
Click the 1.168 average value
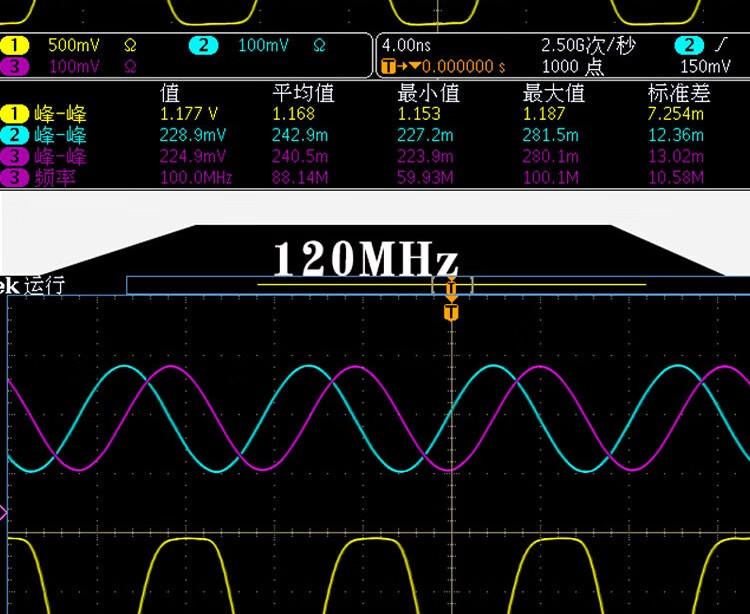294,114
